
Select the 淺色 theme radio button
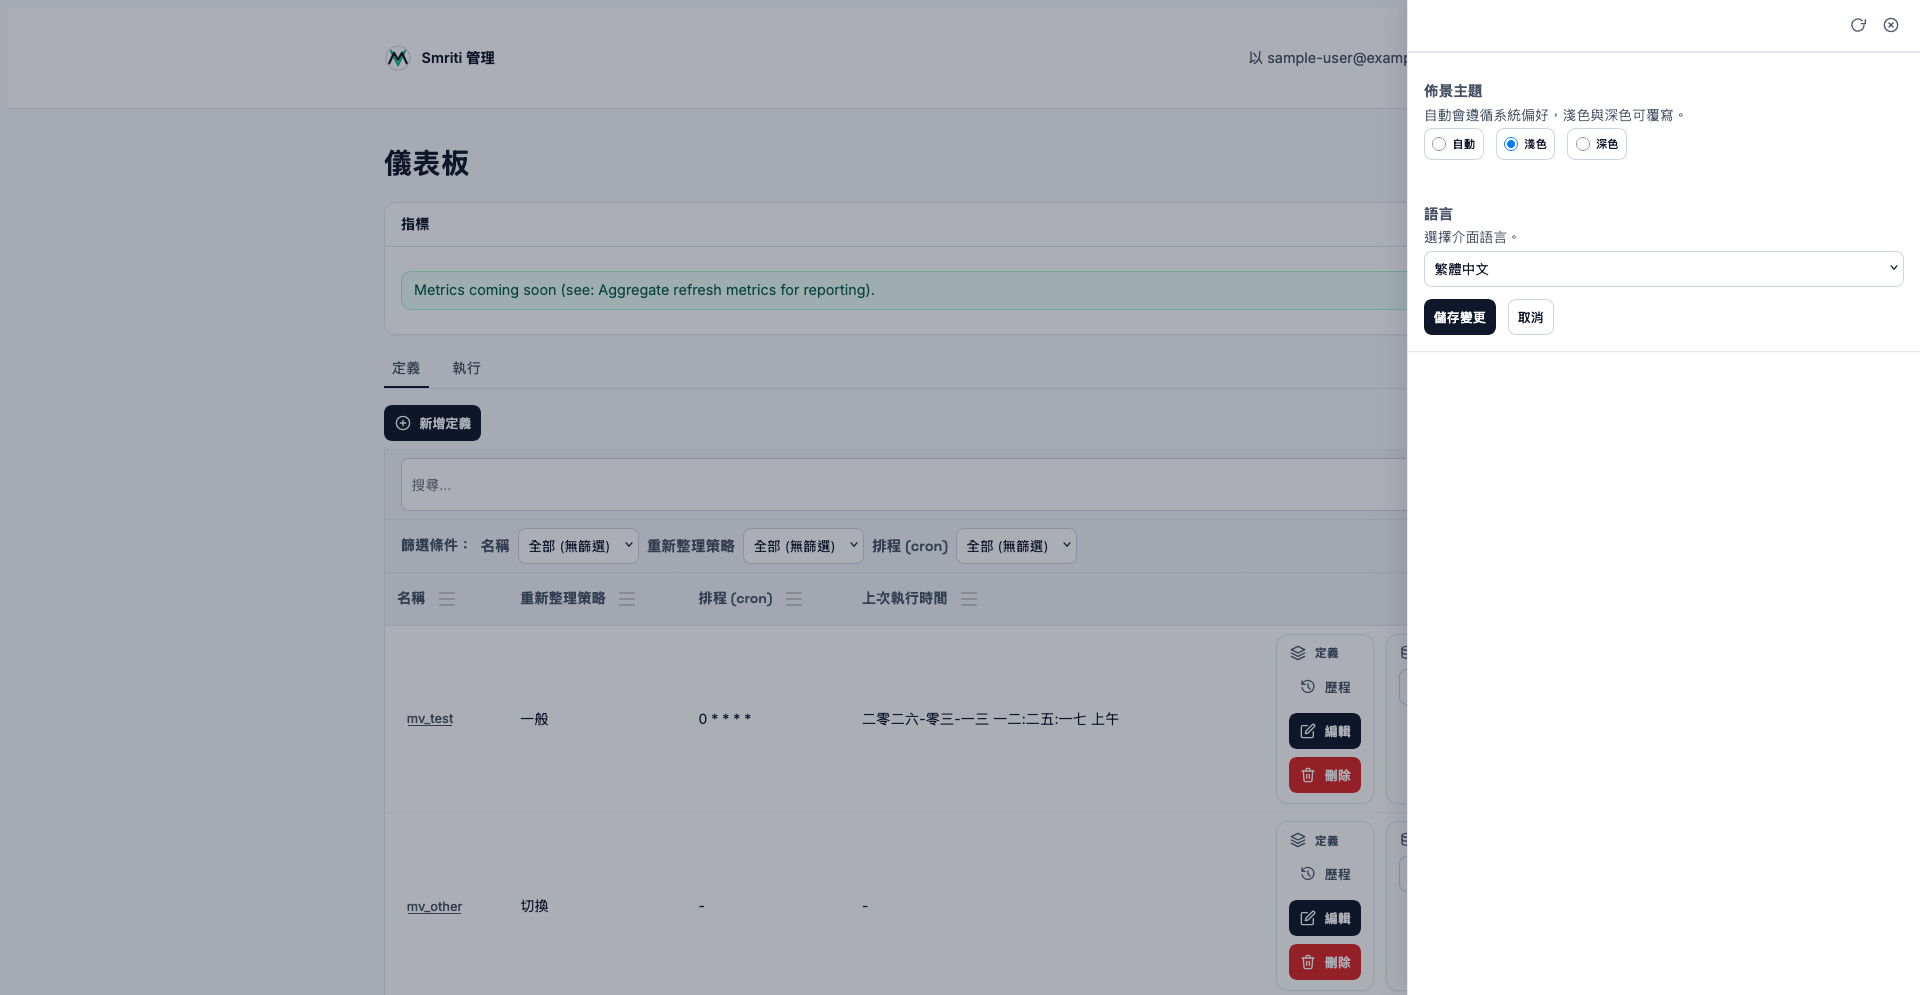1511,144
